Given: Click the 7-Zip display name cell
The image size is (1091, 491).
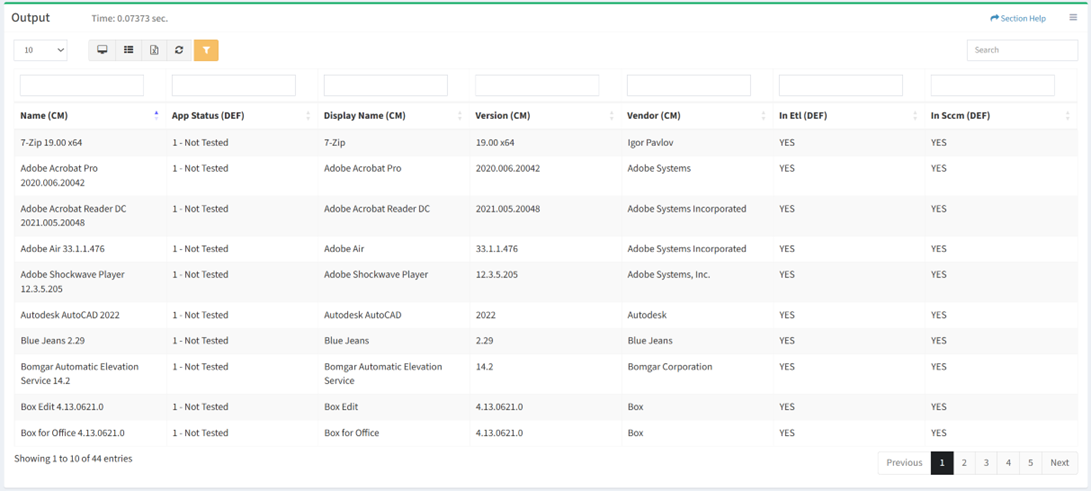Looking at the screenshot, I should (x=393, y=143).
